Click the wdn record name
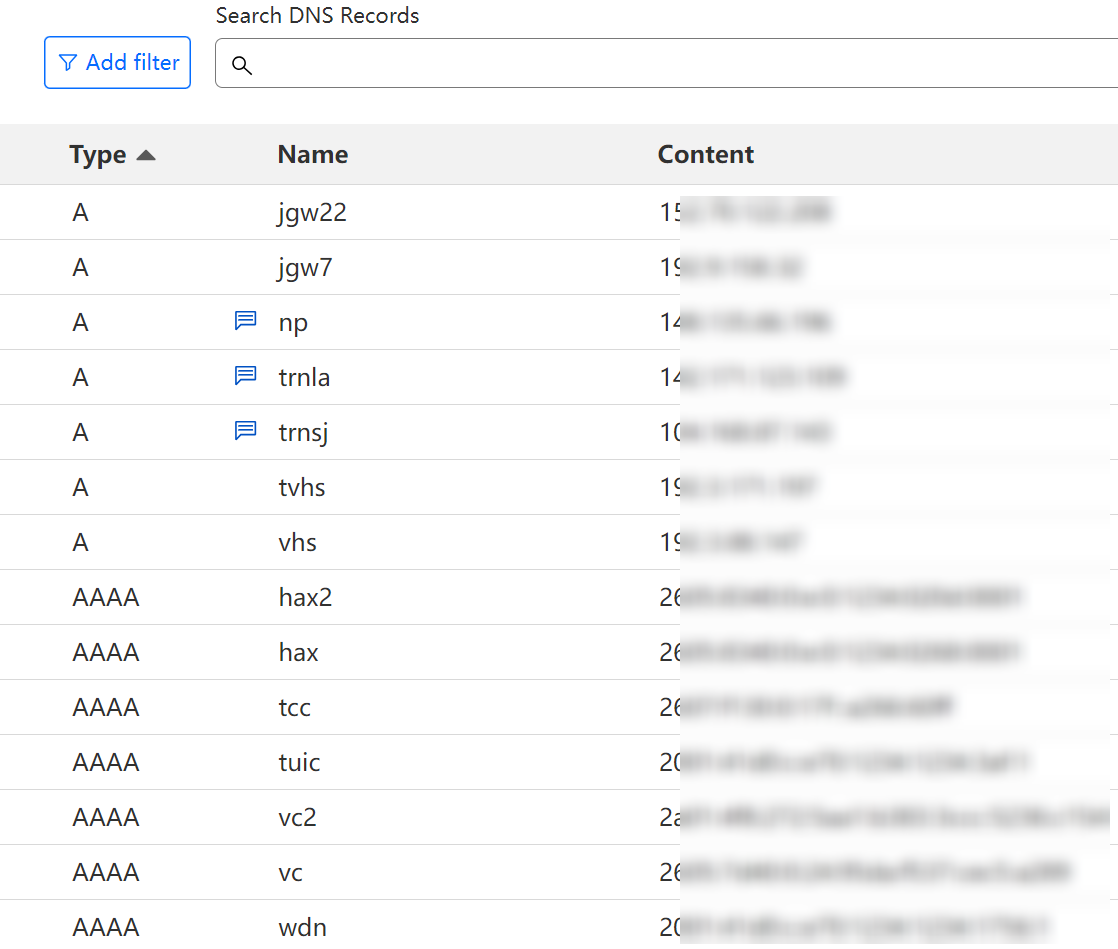1118x949 pixels. (x=302, y=927)
